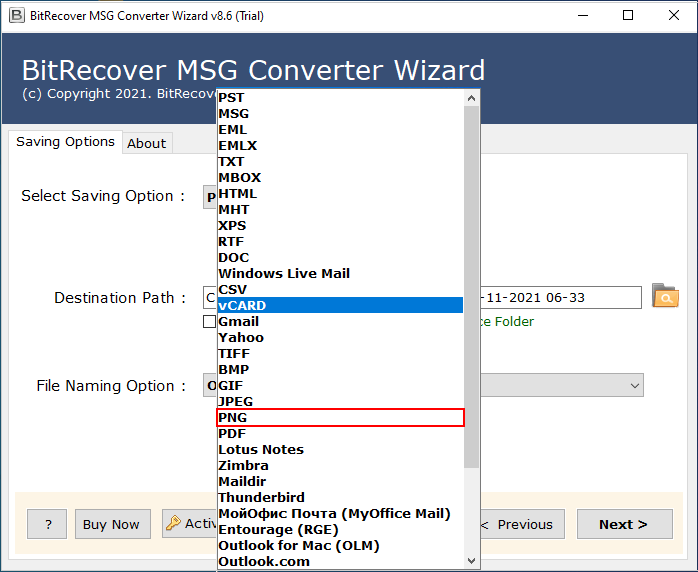Choose Outlook for Mac (OLM)

coord(340,545)
